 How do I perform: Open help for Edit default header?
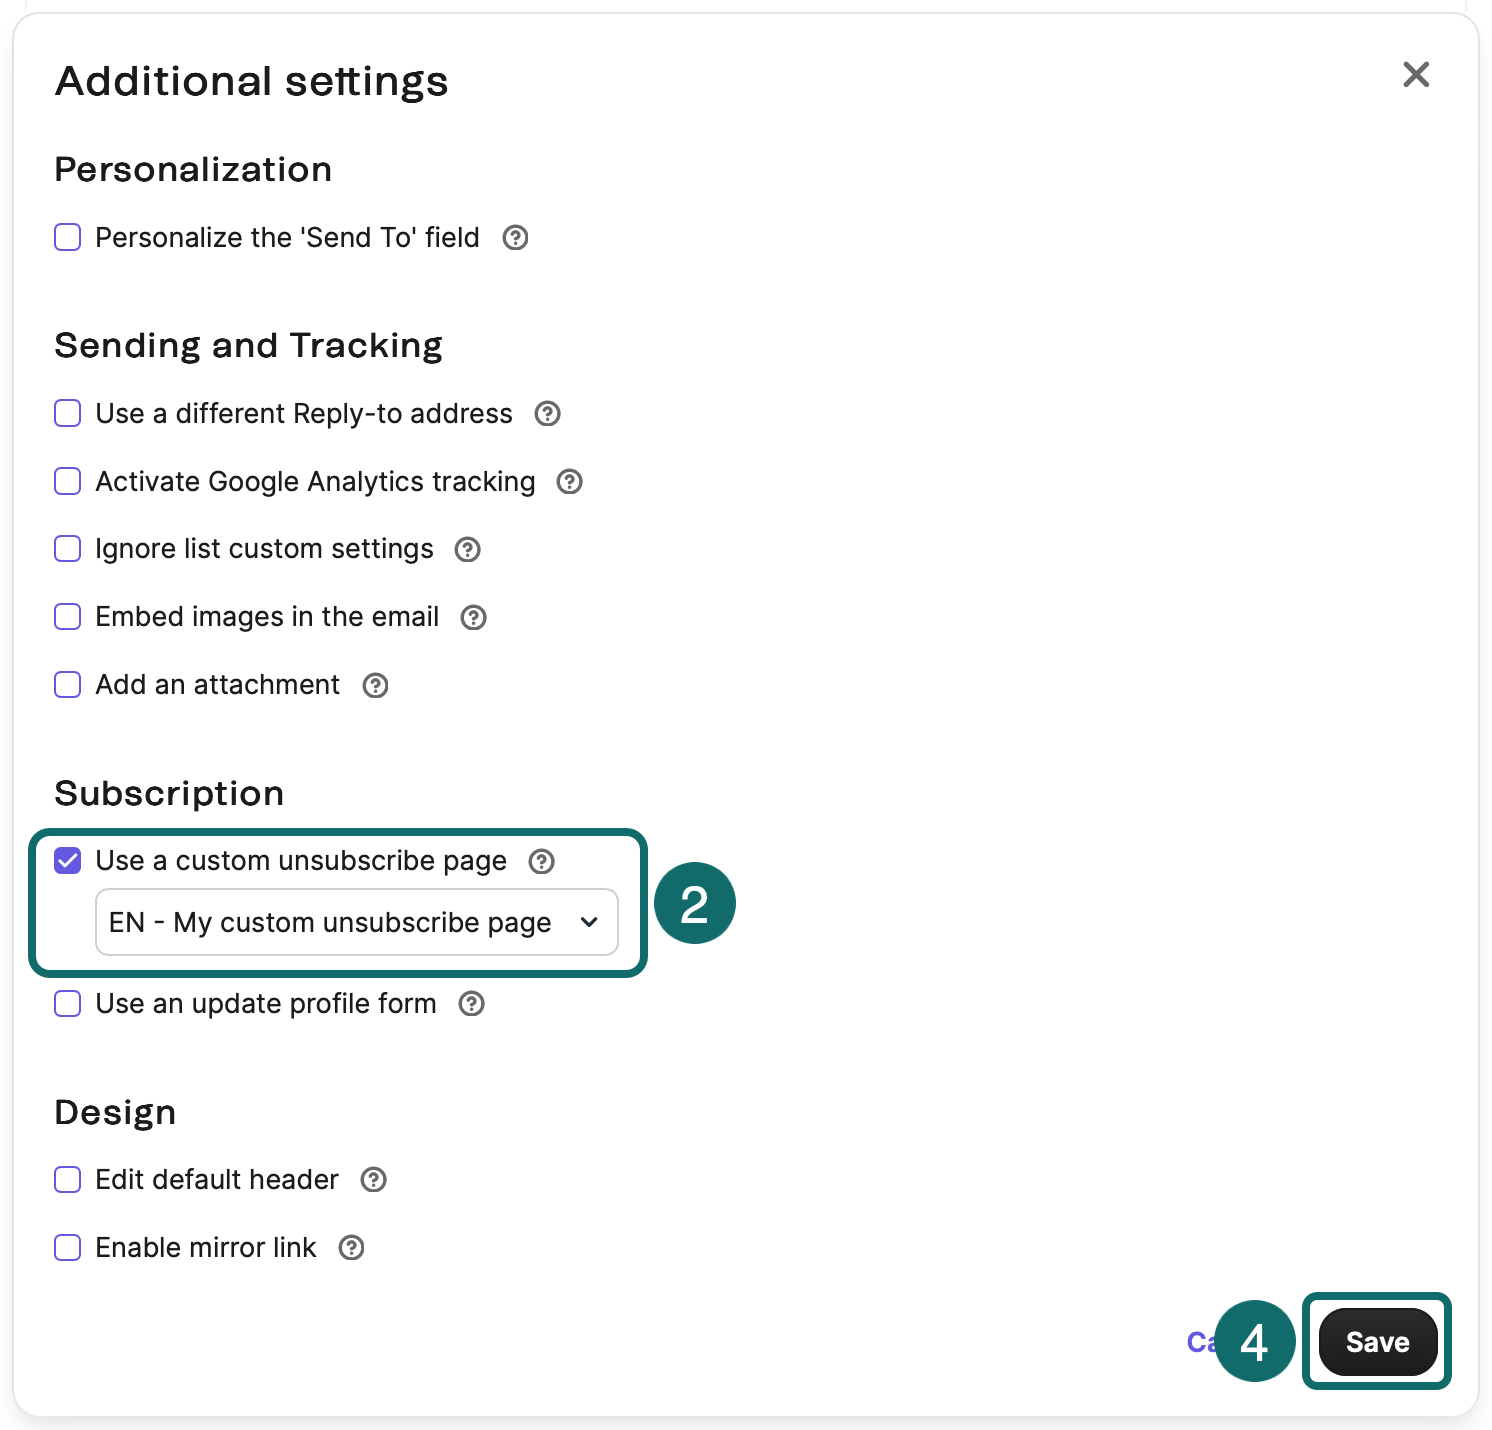pos(373,1180)
